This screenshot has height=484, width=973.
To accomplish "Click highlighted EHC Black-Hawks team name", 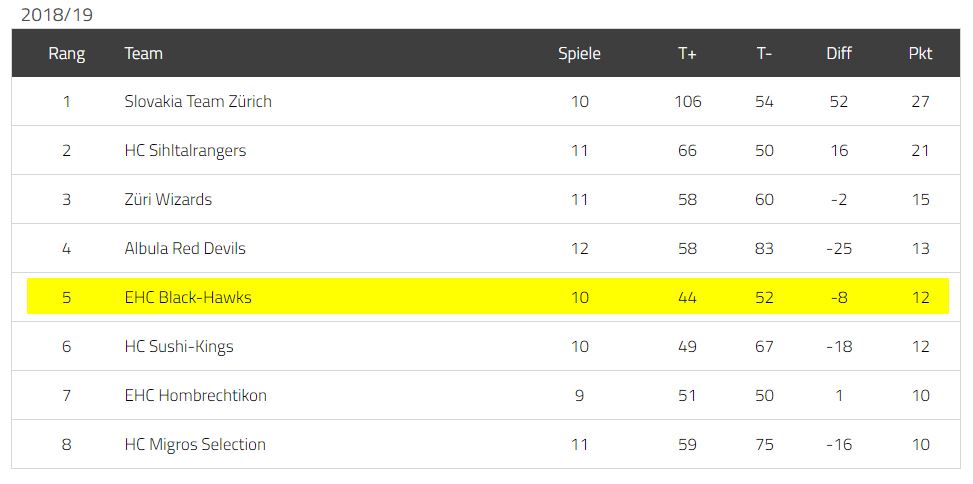I will 188,298.
